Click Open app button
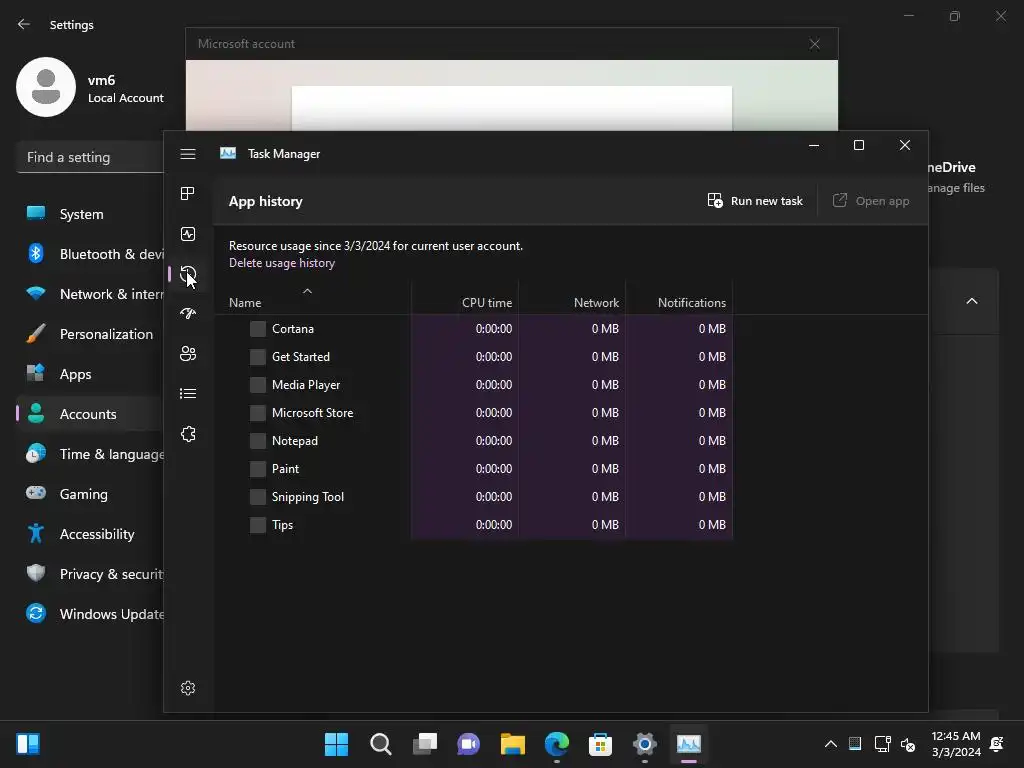This screenshot has height=768, width=1024. (871, 201)
